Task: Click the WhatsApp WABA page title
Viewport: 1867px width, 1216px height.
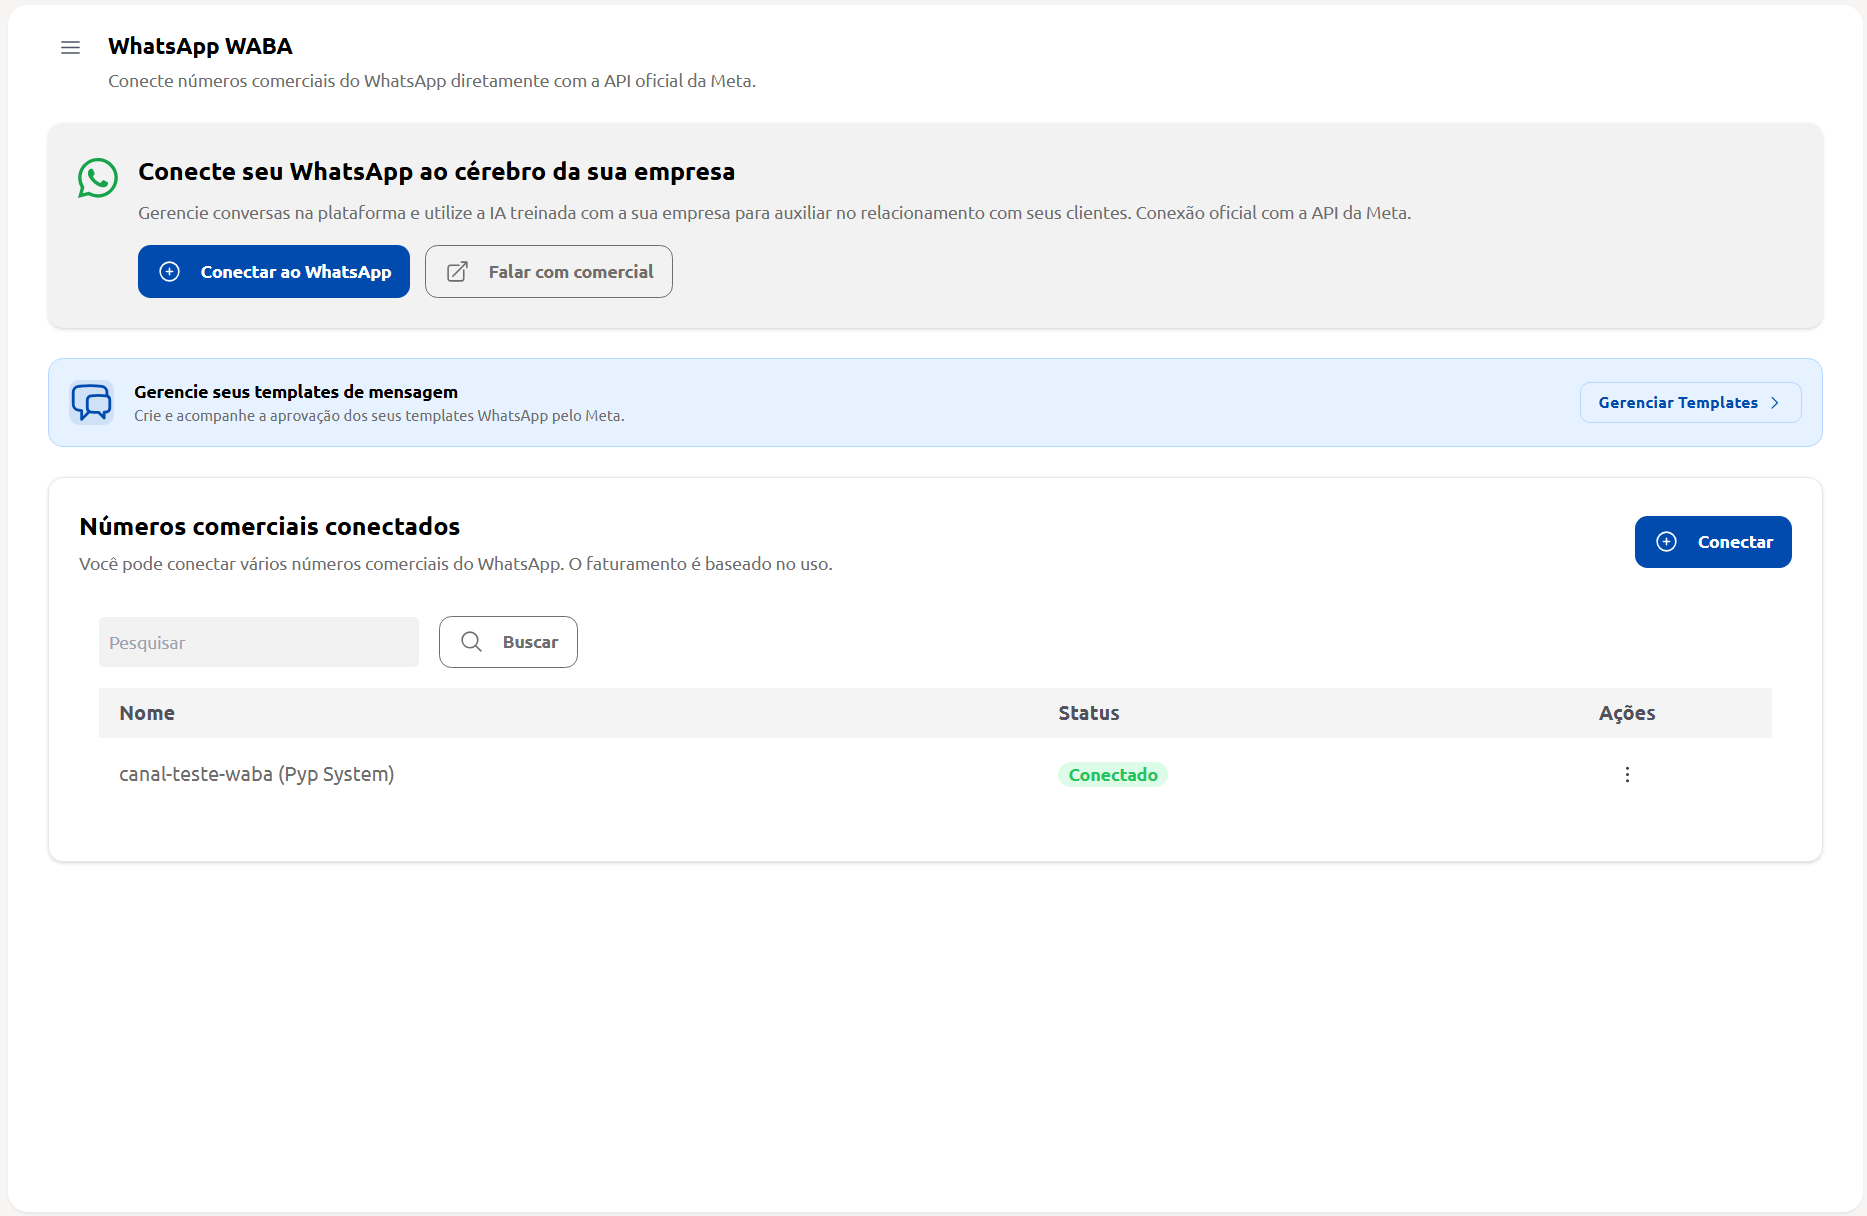Action: pyautogui.click(x=200, y=47)
